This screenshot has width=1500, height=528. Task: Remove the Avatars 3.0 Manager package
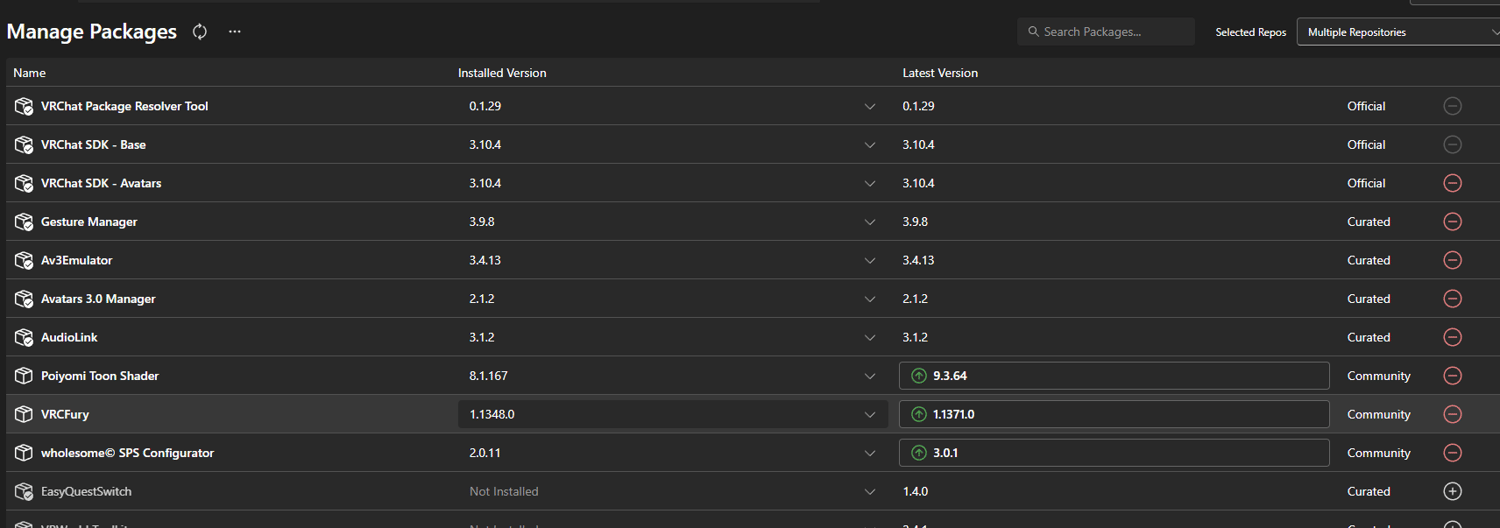(1453, 299)
